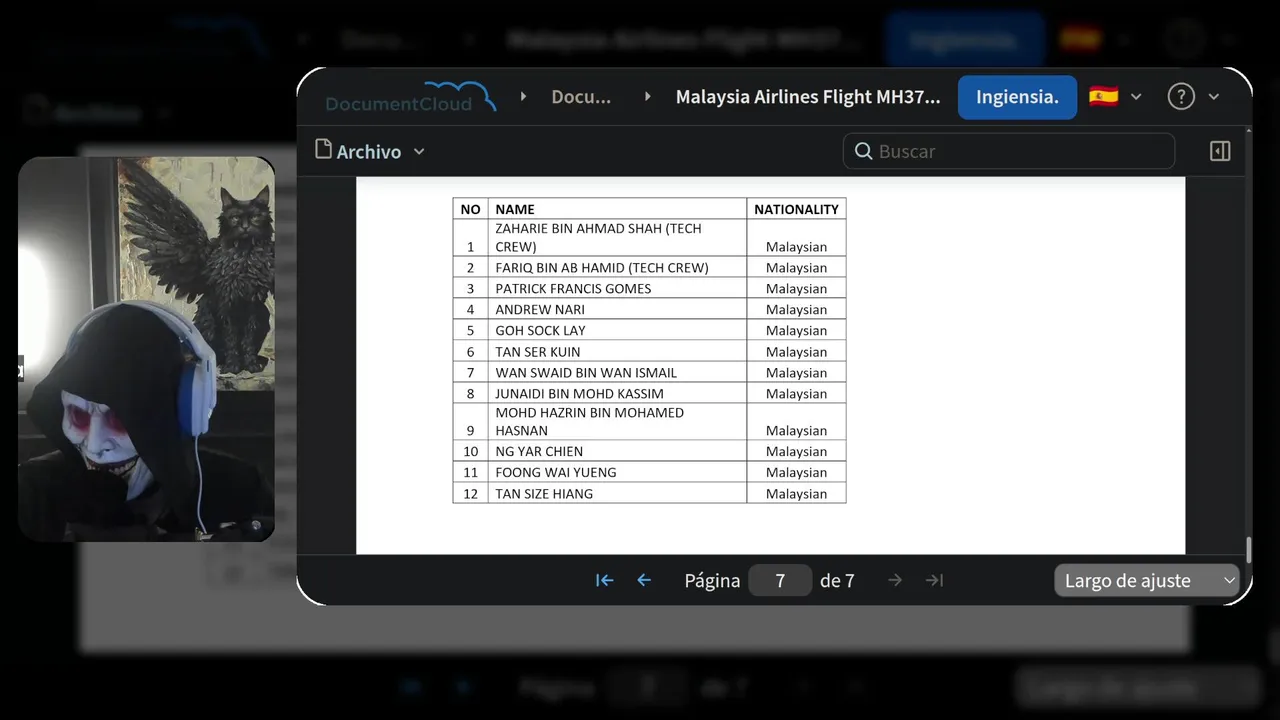
Task: Open the Largo de ajuste zoom dropdown
Action: pyautogui.click(x=1147, y=580)
